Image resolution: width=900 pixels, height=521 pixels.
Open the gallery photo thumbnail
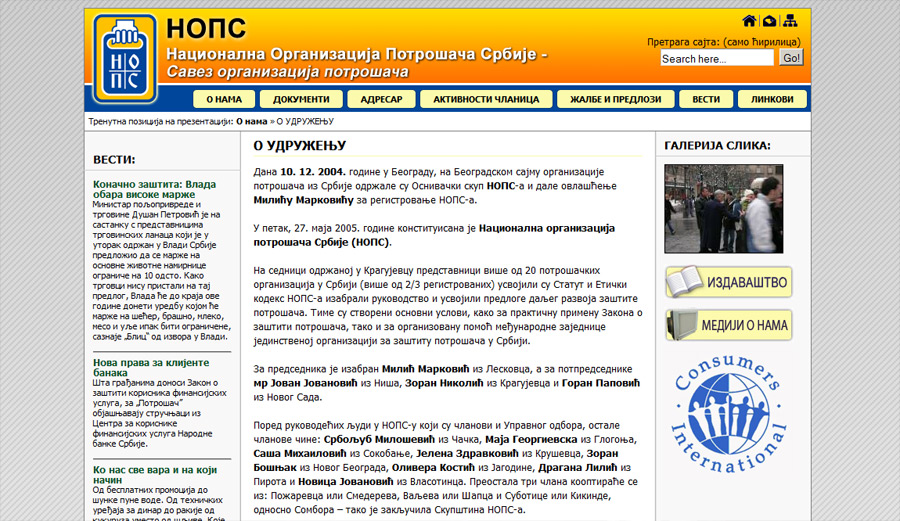(x=723, y=209)
